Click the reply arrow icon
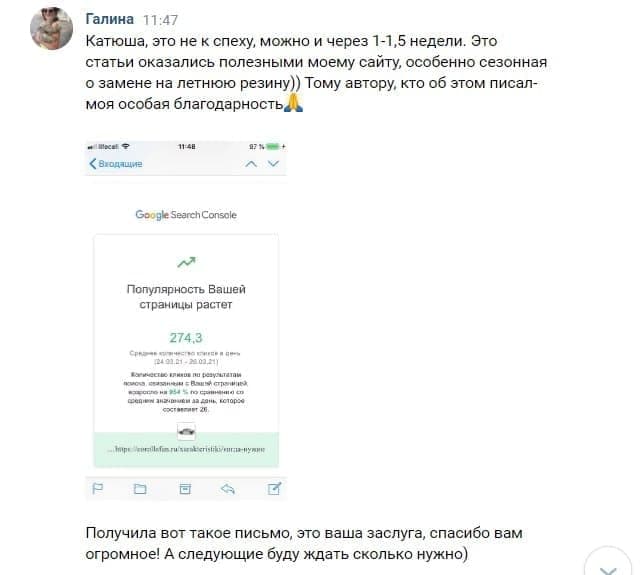640x575 pixels. coord(228,488)
